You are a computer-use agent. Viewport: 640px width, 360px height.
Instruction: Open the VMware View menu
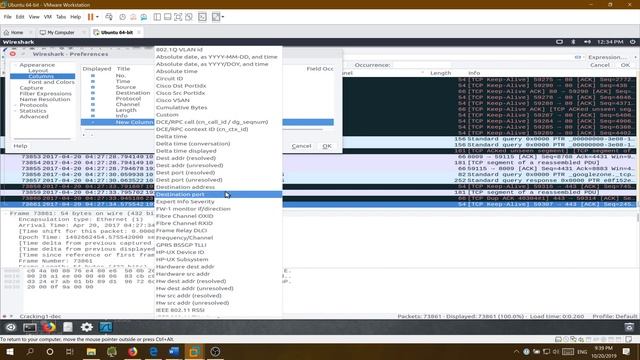tap(34, 17)
